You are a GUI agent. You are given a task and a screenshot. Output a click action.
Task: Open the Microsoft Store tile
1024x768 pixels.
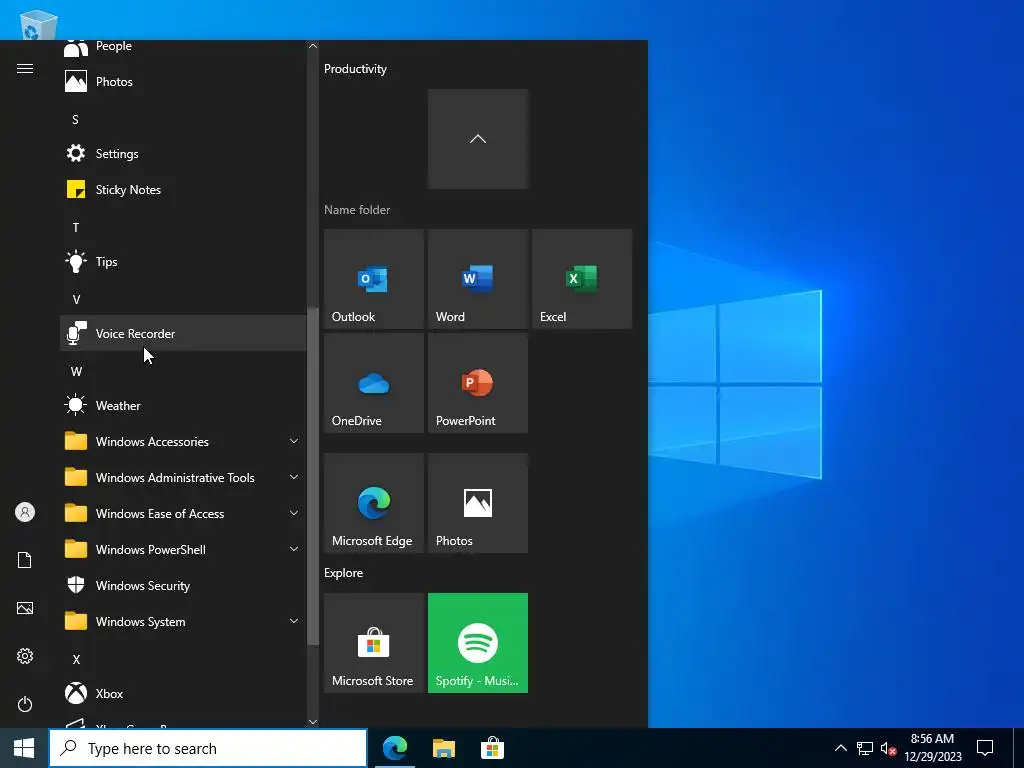pyautogui.click(x=374, y=643)
